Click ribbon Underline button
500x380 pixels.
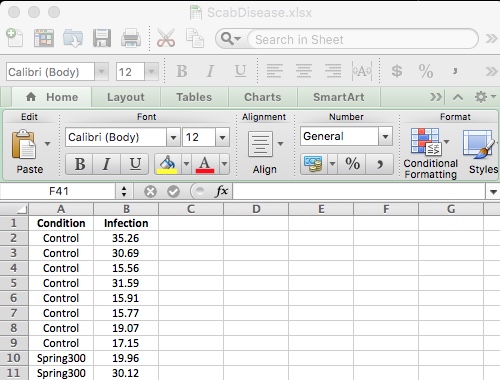(x=135, y=164)
